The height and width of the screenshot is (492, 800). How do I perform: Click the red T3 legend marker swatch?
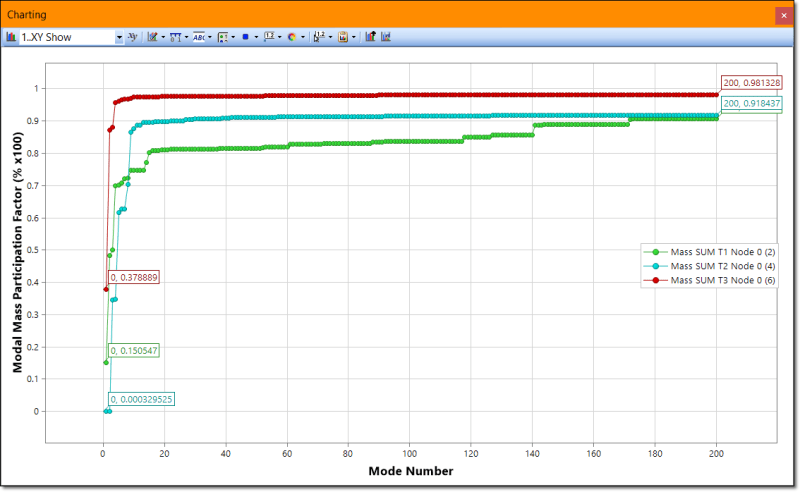pos(656,280)
